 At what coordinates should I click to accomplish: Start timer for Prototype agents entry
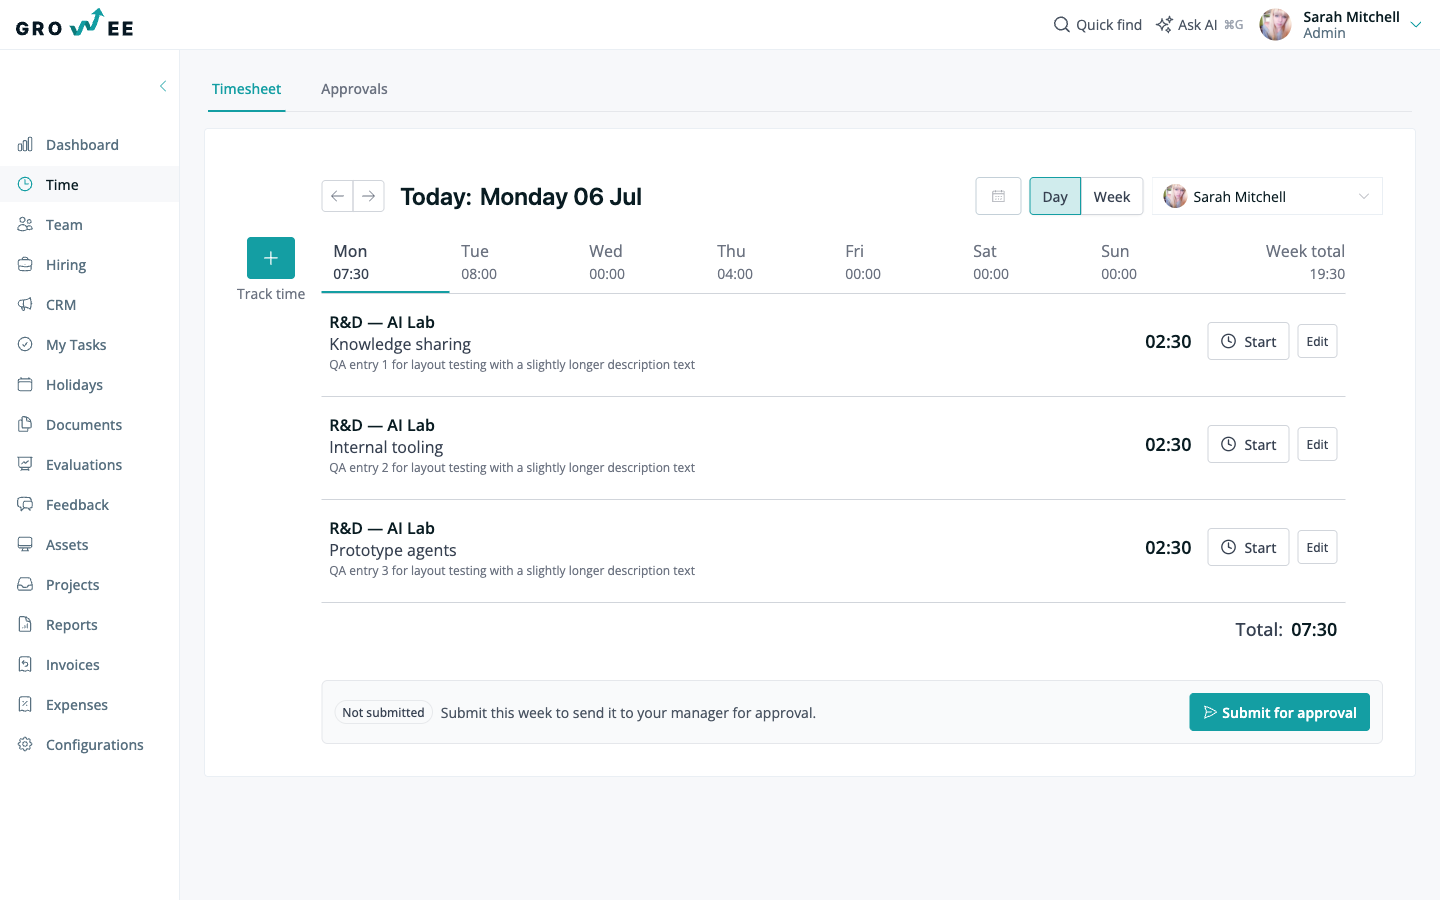(1248, 547)
